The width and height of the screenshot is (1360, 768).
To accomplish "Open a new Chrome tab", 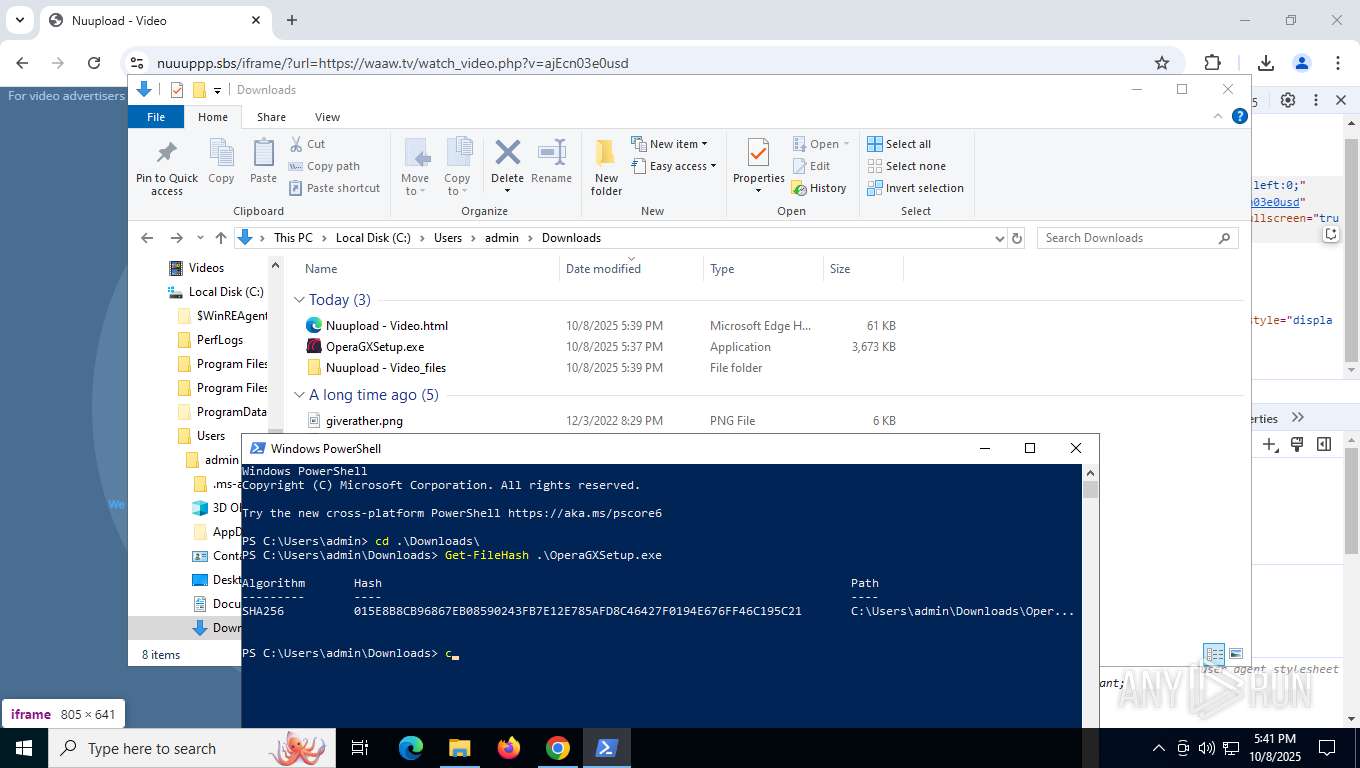I will [x=292, y=20].
